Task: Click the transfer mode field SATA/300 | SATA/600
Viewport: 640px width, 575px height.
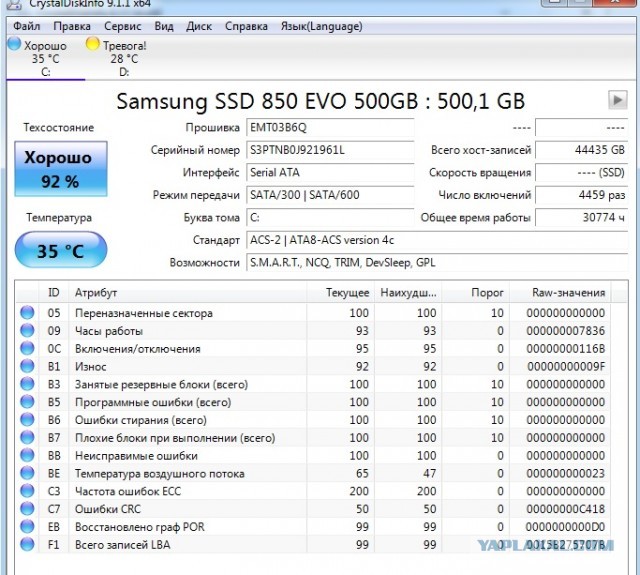Action: [330, 195]
